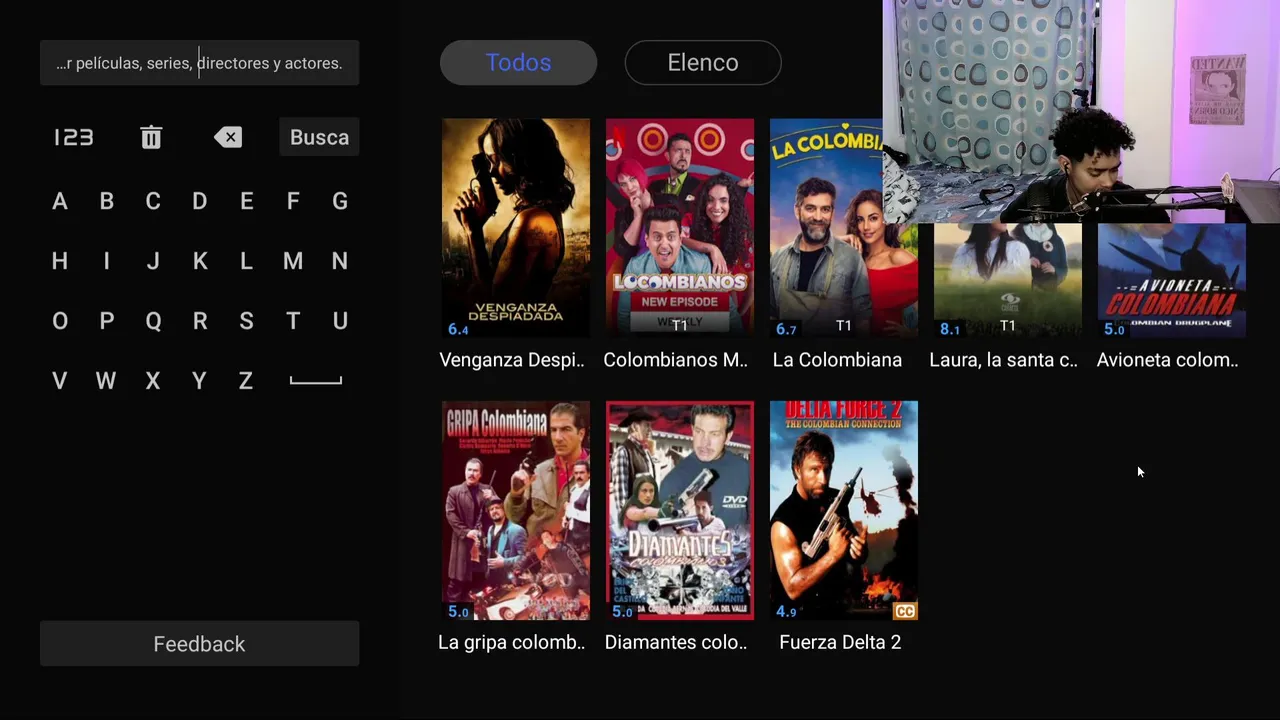1280x720 pixels.
Task: Switch keyboard to 123 numbers
Action: [73, 137]
